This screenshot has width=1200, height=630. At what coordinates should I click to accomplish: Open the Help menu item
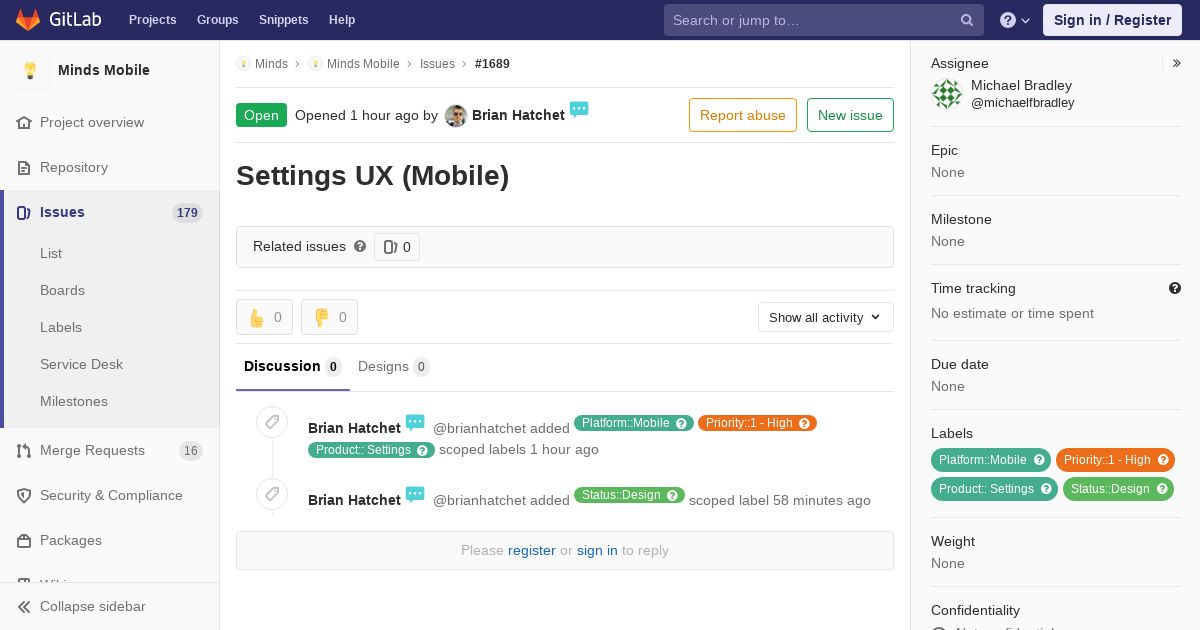[342, 20]
